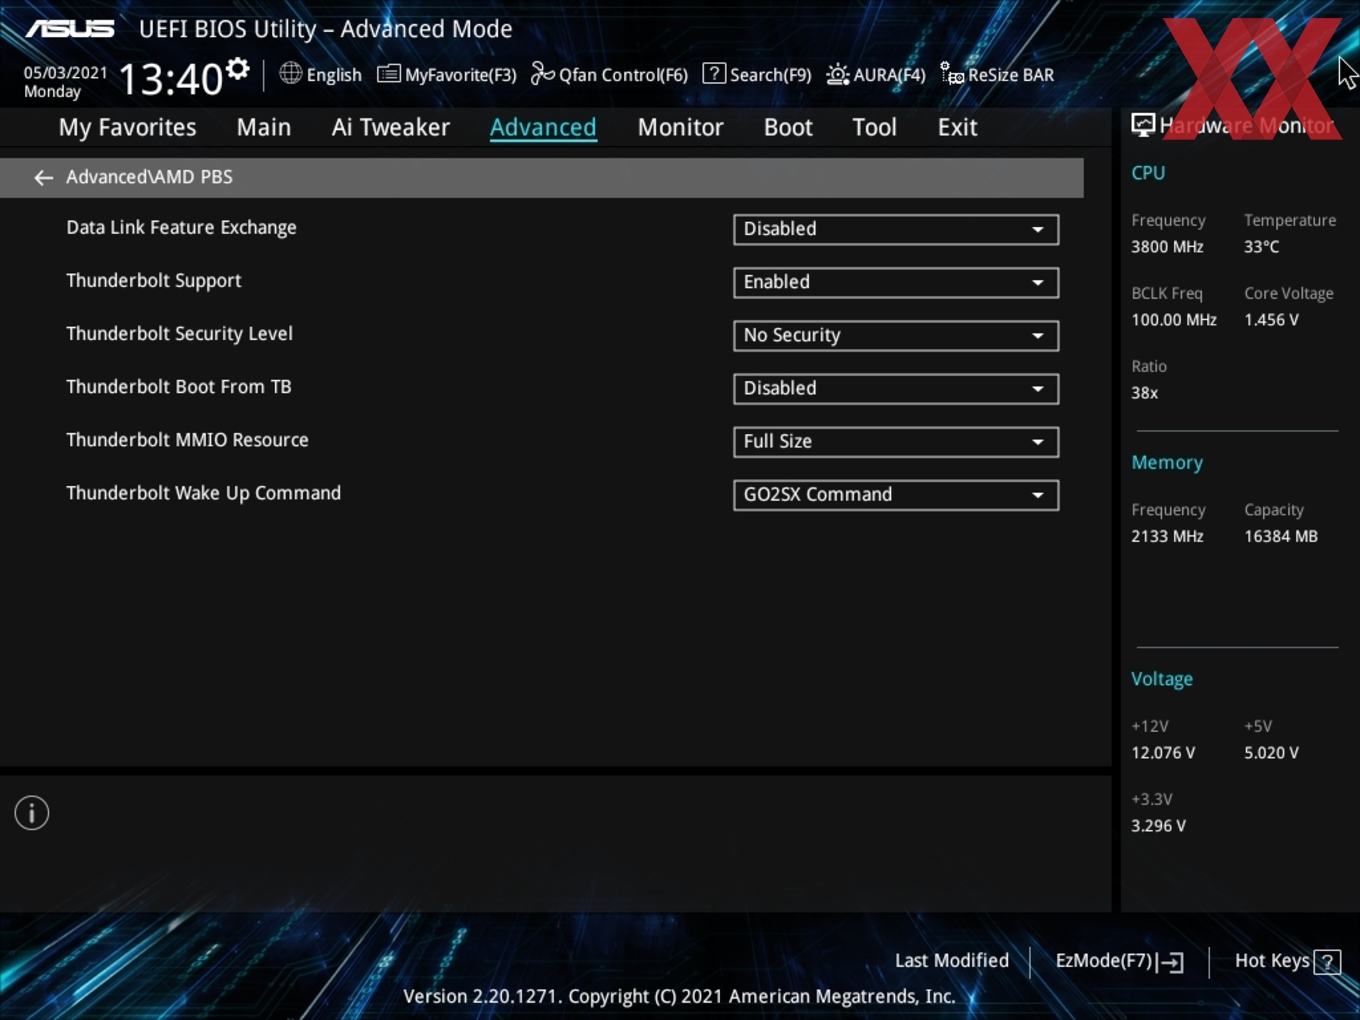Click +5V value 5.020 V
Viewport: 1360px width, 1020px height.
(x=1271, y=753)
